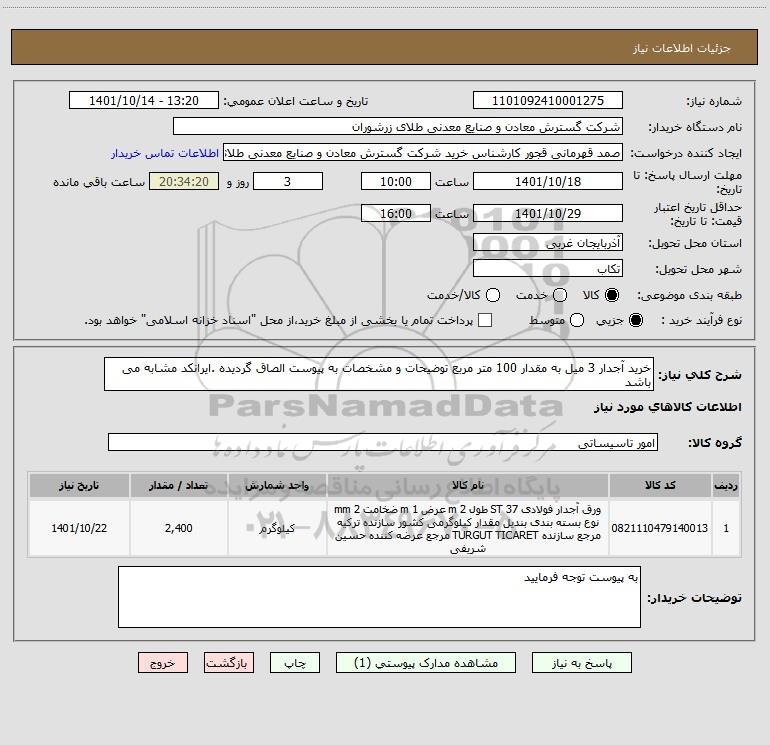Viewport: 770px width, 745px height.
Task: Click the announcement date field 1401/10/14 - 13:20
Action: tap(144, 100)
